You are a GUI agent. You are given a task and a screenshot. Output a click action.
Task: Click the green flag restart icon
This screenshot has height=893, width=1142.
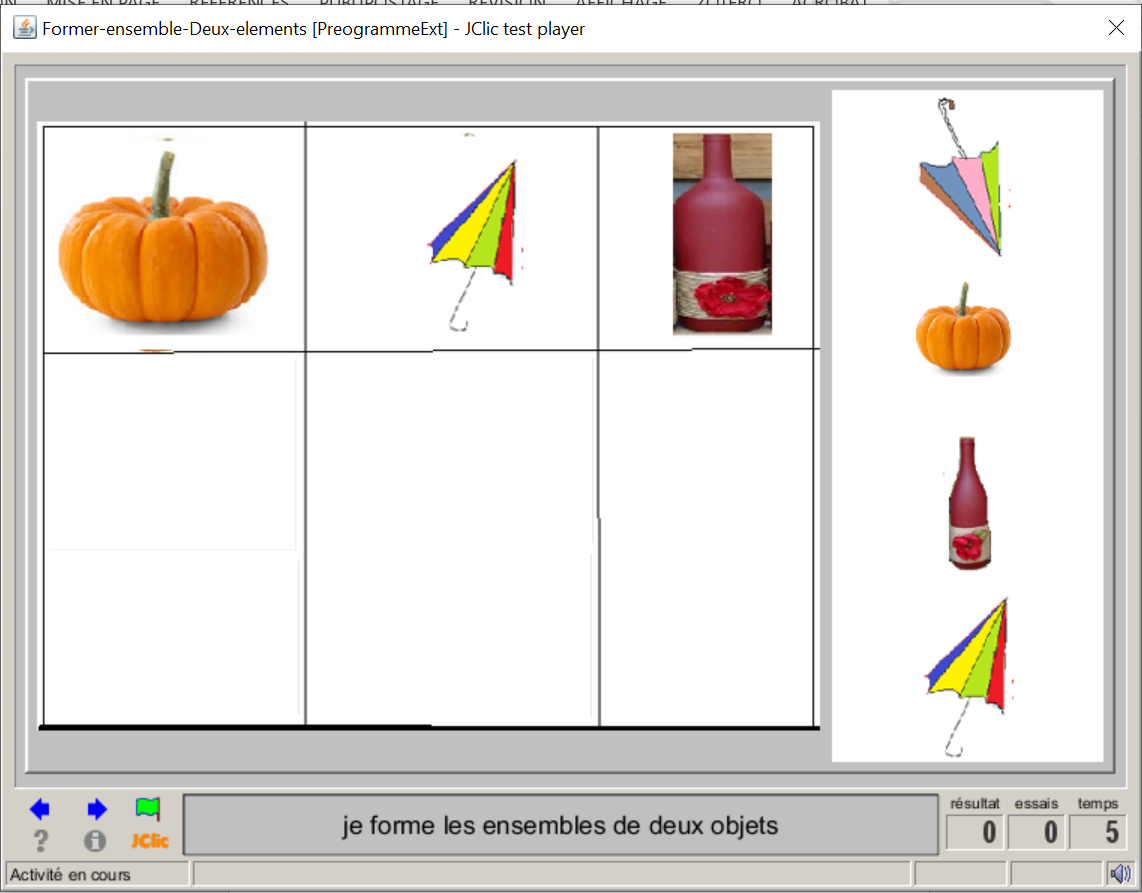pyautogui.click(x=148, y=808)
